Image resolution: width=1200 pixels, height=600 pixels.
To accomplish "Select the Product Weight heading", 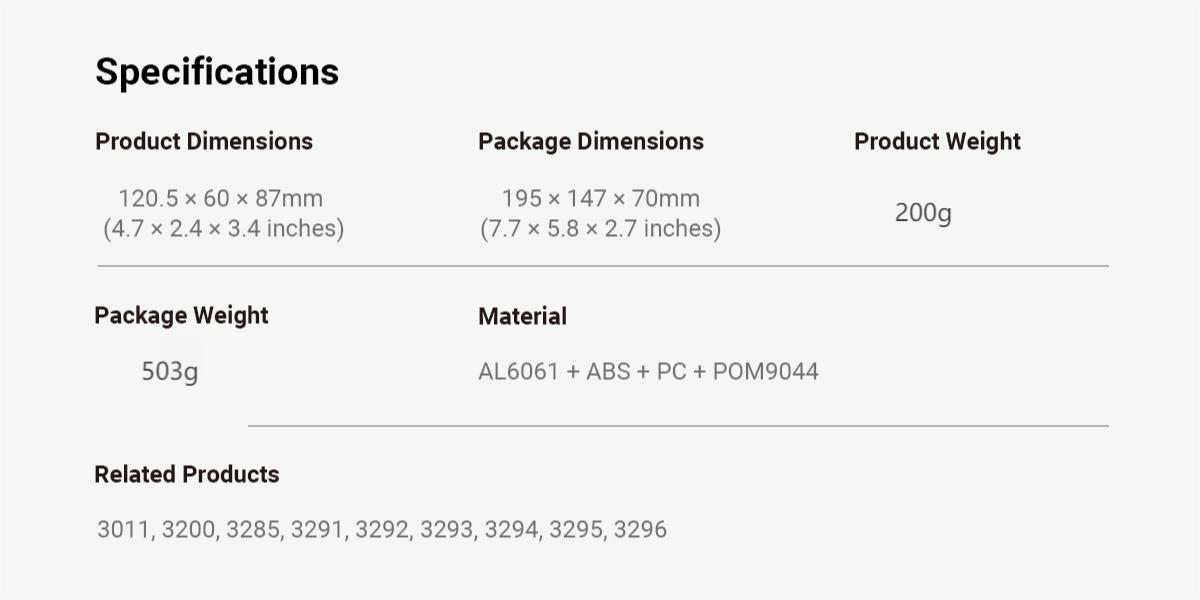I will coord(937,142).
